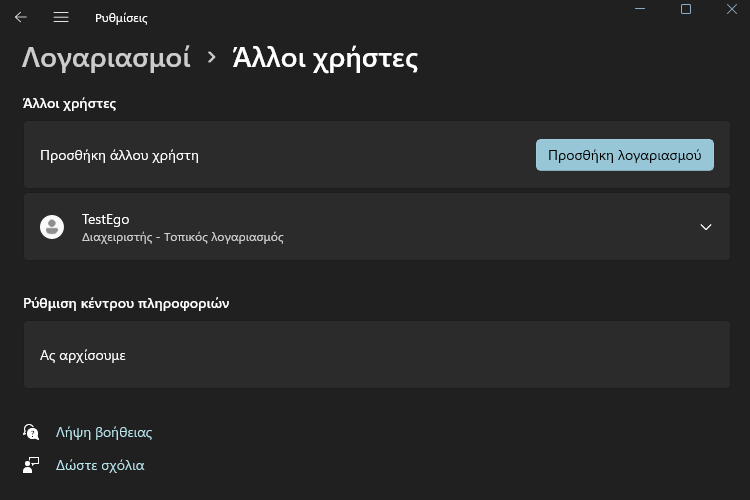
Task: Open the Λήψη βοήθειας link
Action: 104,433
